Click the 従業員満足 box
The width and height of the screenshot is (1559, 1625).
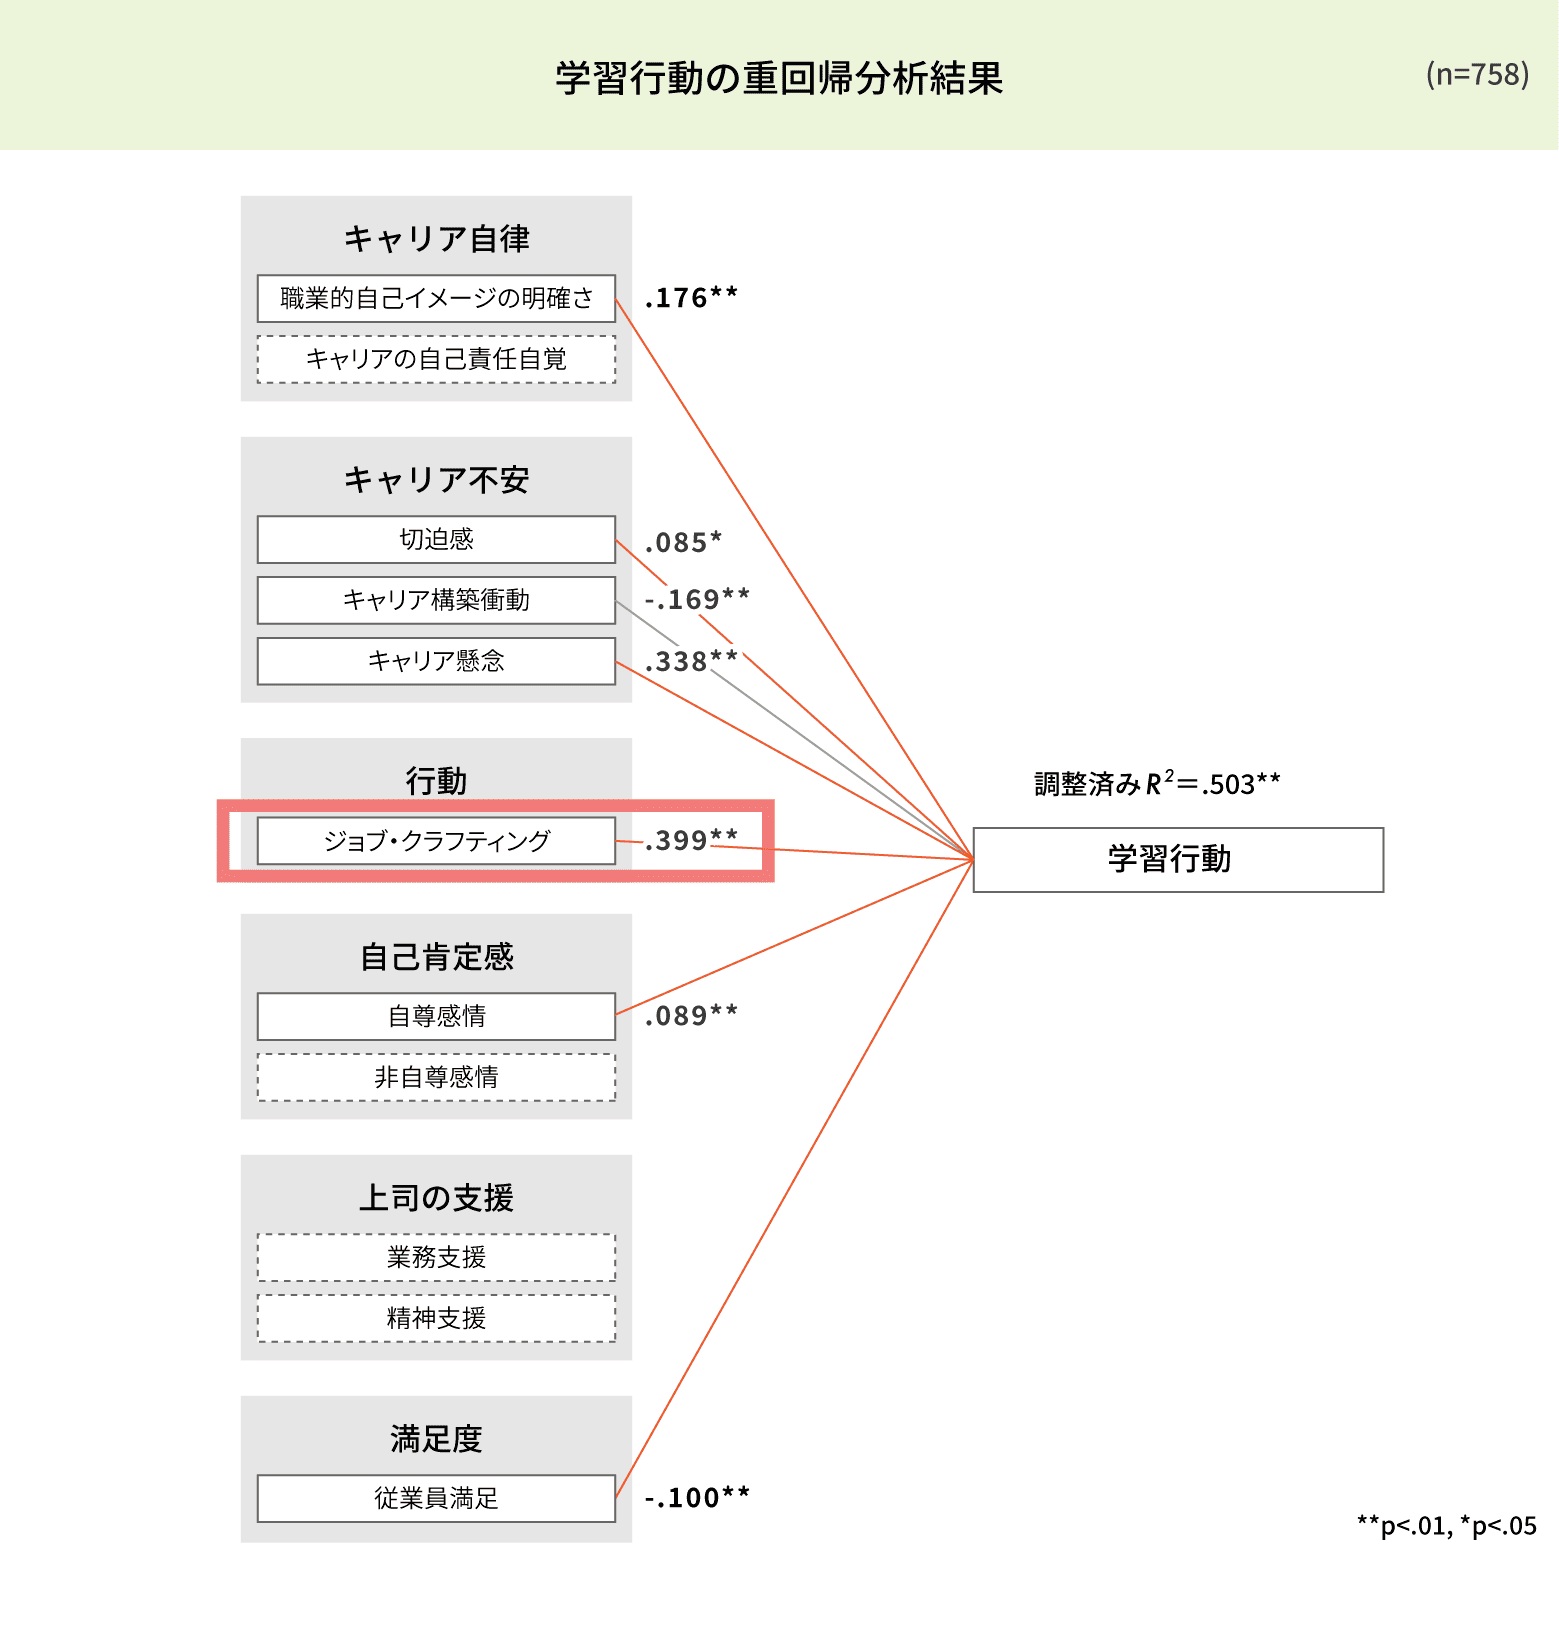(x=436, y=1498)
